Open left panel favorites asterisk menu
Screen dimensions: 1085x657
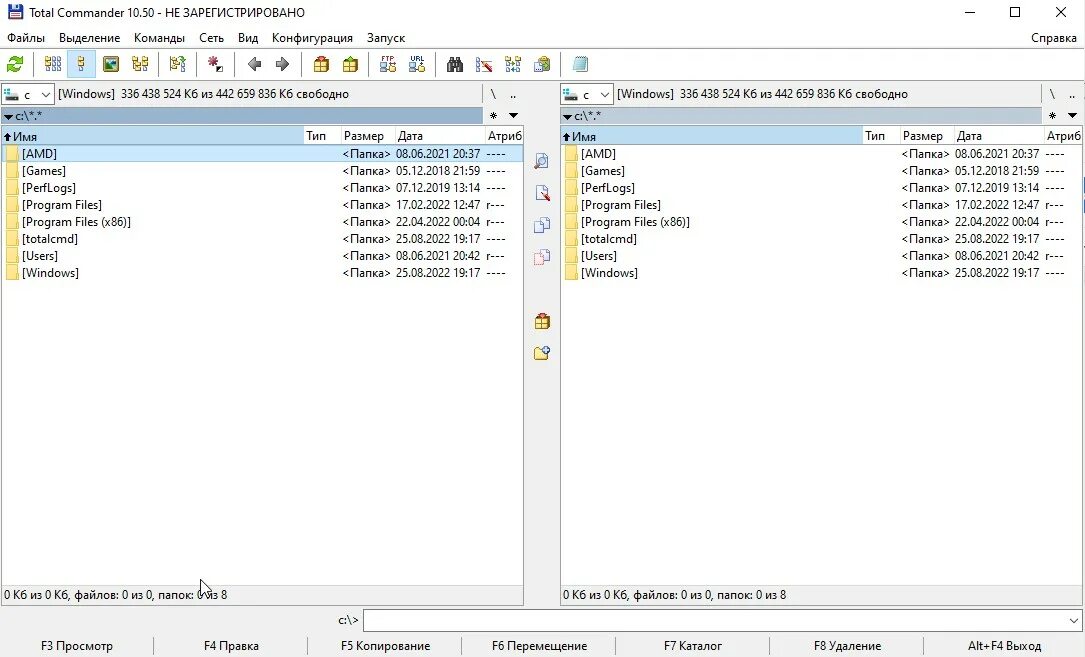click(493, 116)
